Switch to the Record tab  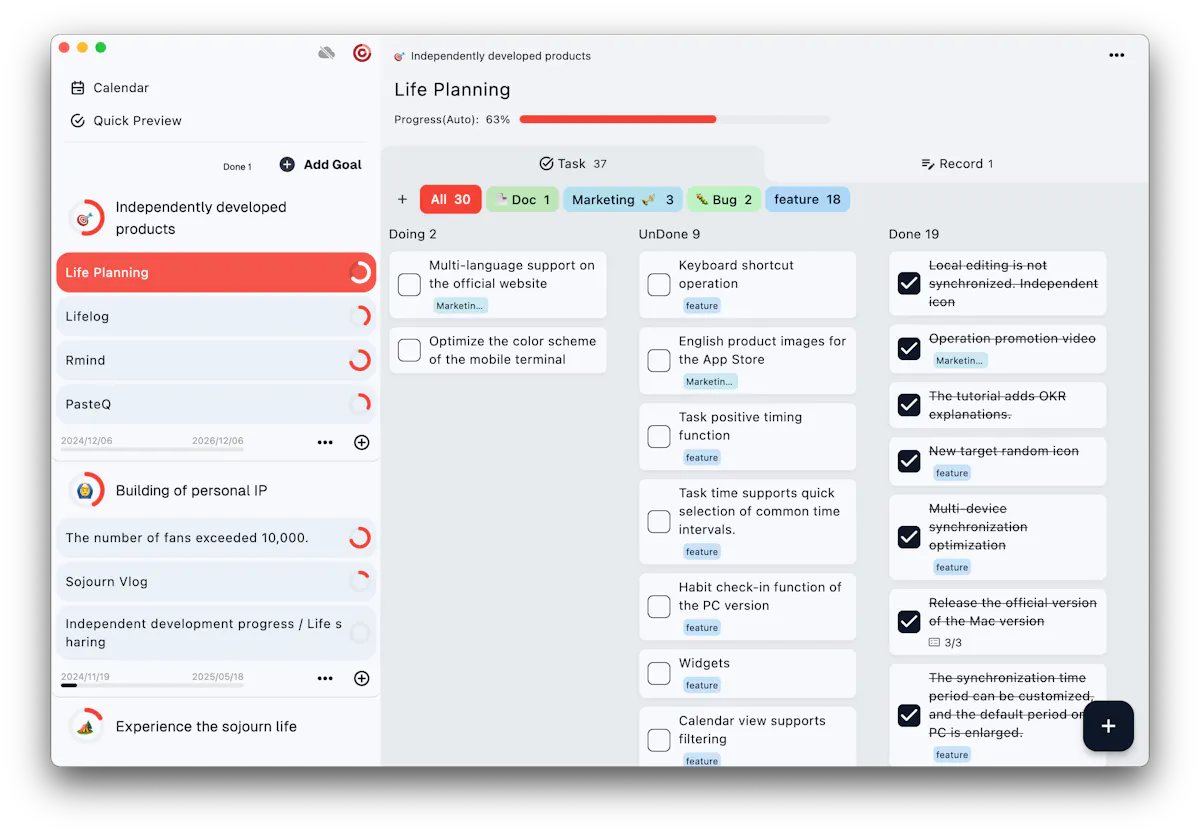coord(957,164)
